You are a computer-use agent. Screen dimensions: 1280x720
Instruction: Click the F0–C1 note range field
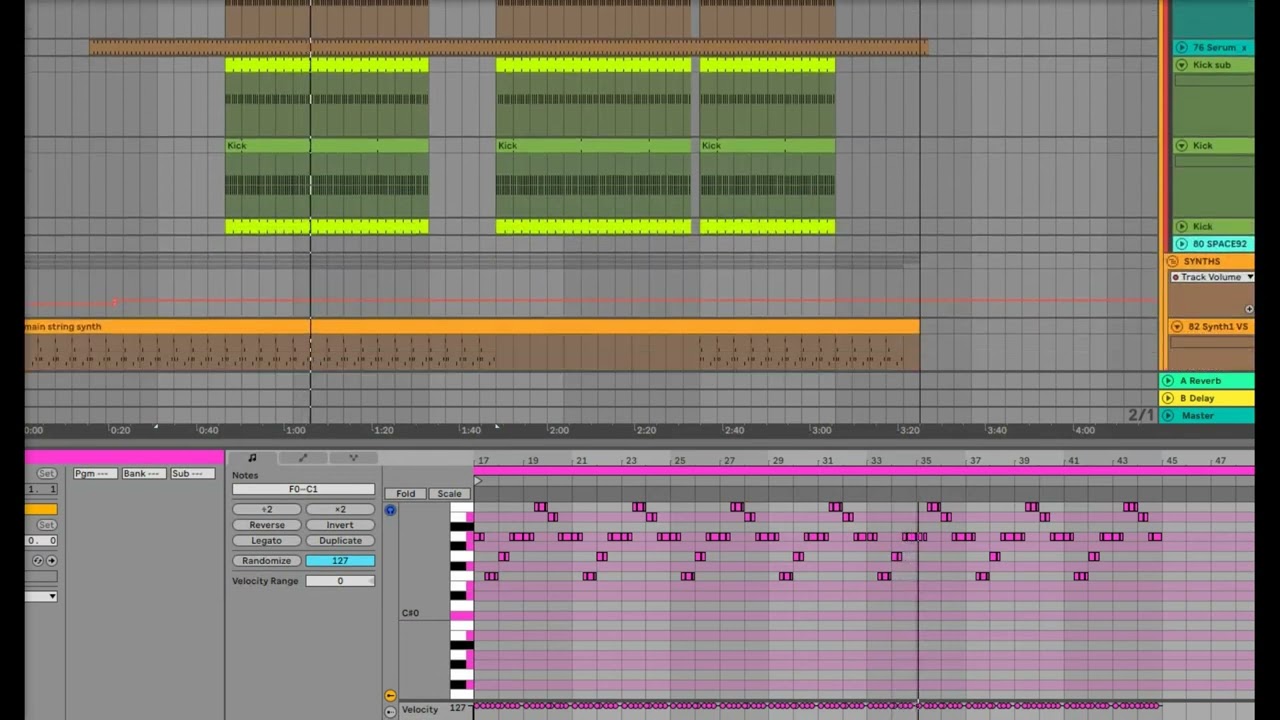point(303,489)
